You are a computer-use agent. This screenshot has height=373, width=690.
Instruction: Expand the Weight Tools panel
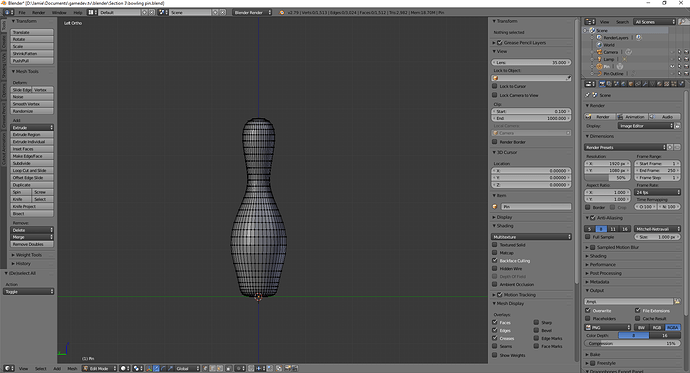29,255
